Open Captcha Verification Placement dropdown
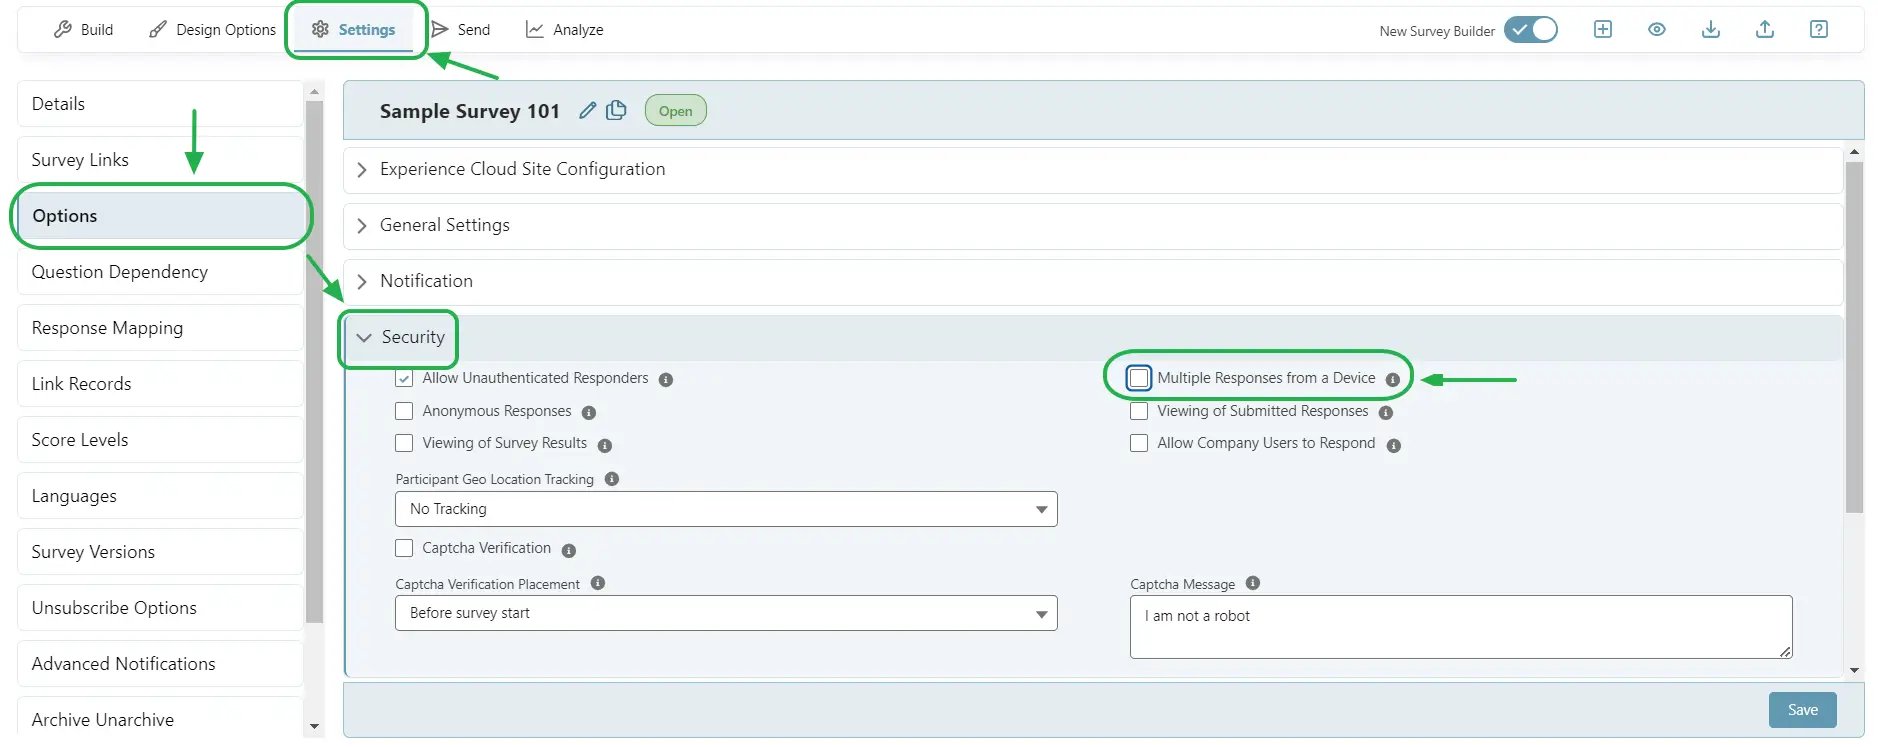This screenshot has height=747, width=1878. (x=726, y=613)
